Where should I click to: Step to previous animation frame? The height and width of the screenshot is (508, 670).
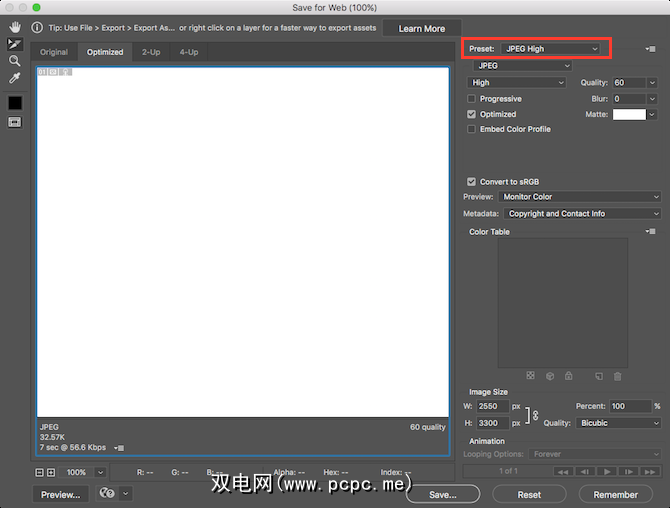pos(585,472)
